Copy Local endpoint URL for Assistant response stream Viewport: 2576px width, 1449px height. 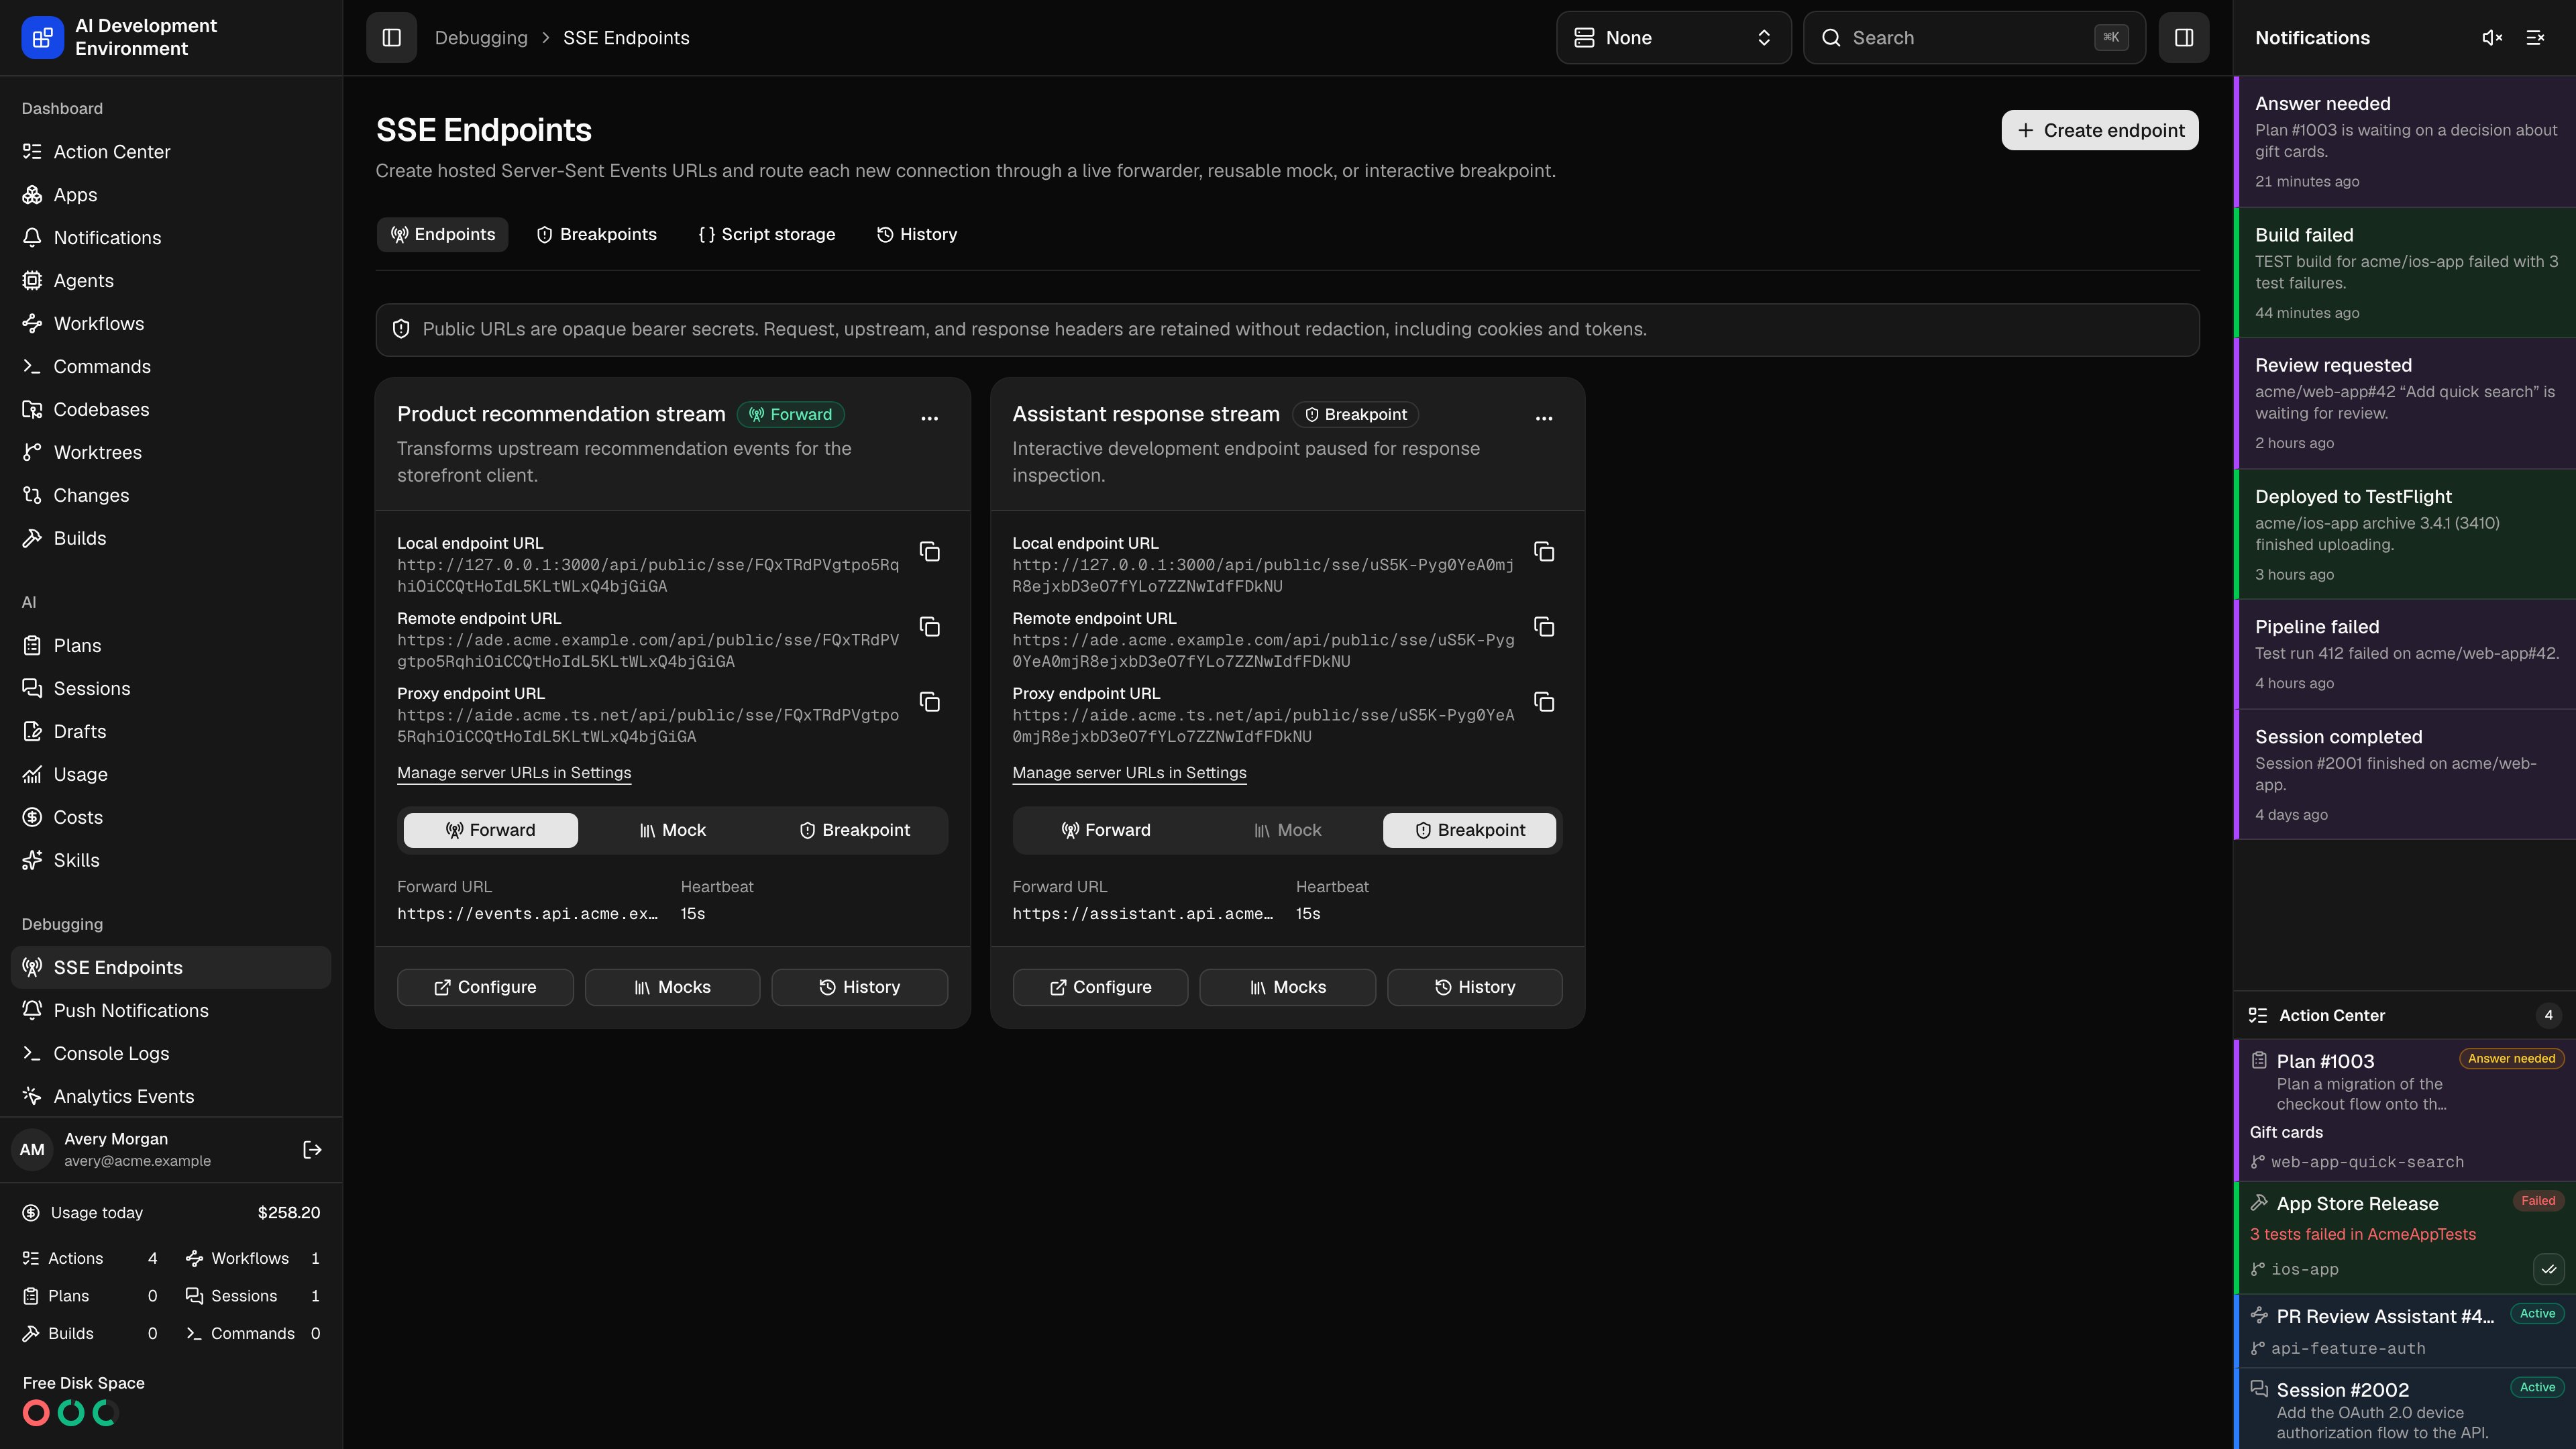(1544, 552)
